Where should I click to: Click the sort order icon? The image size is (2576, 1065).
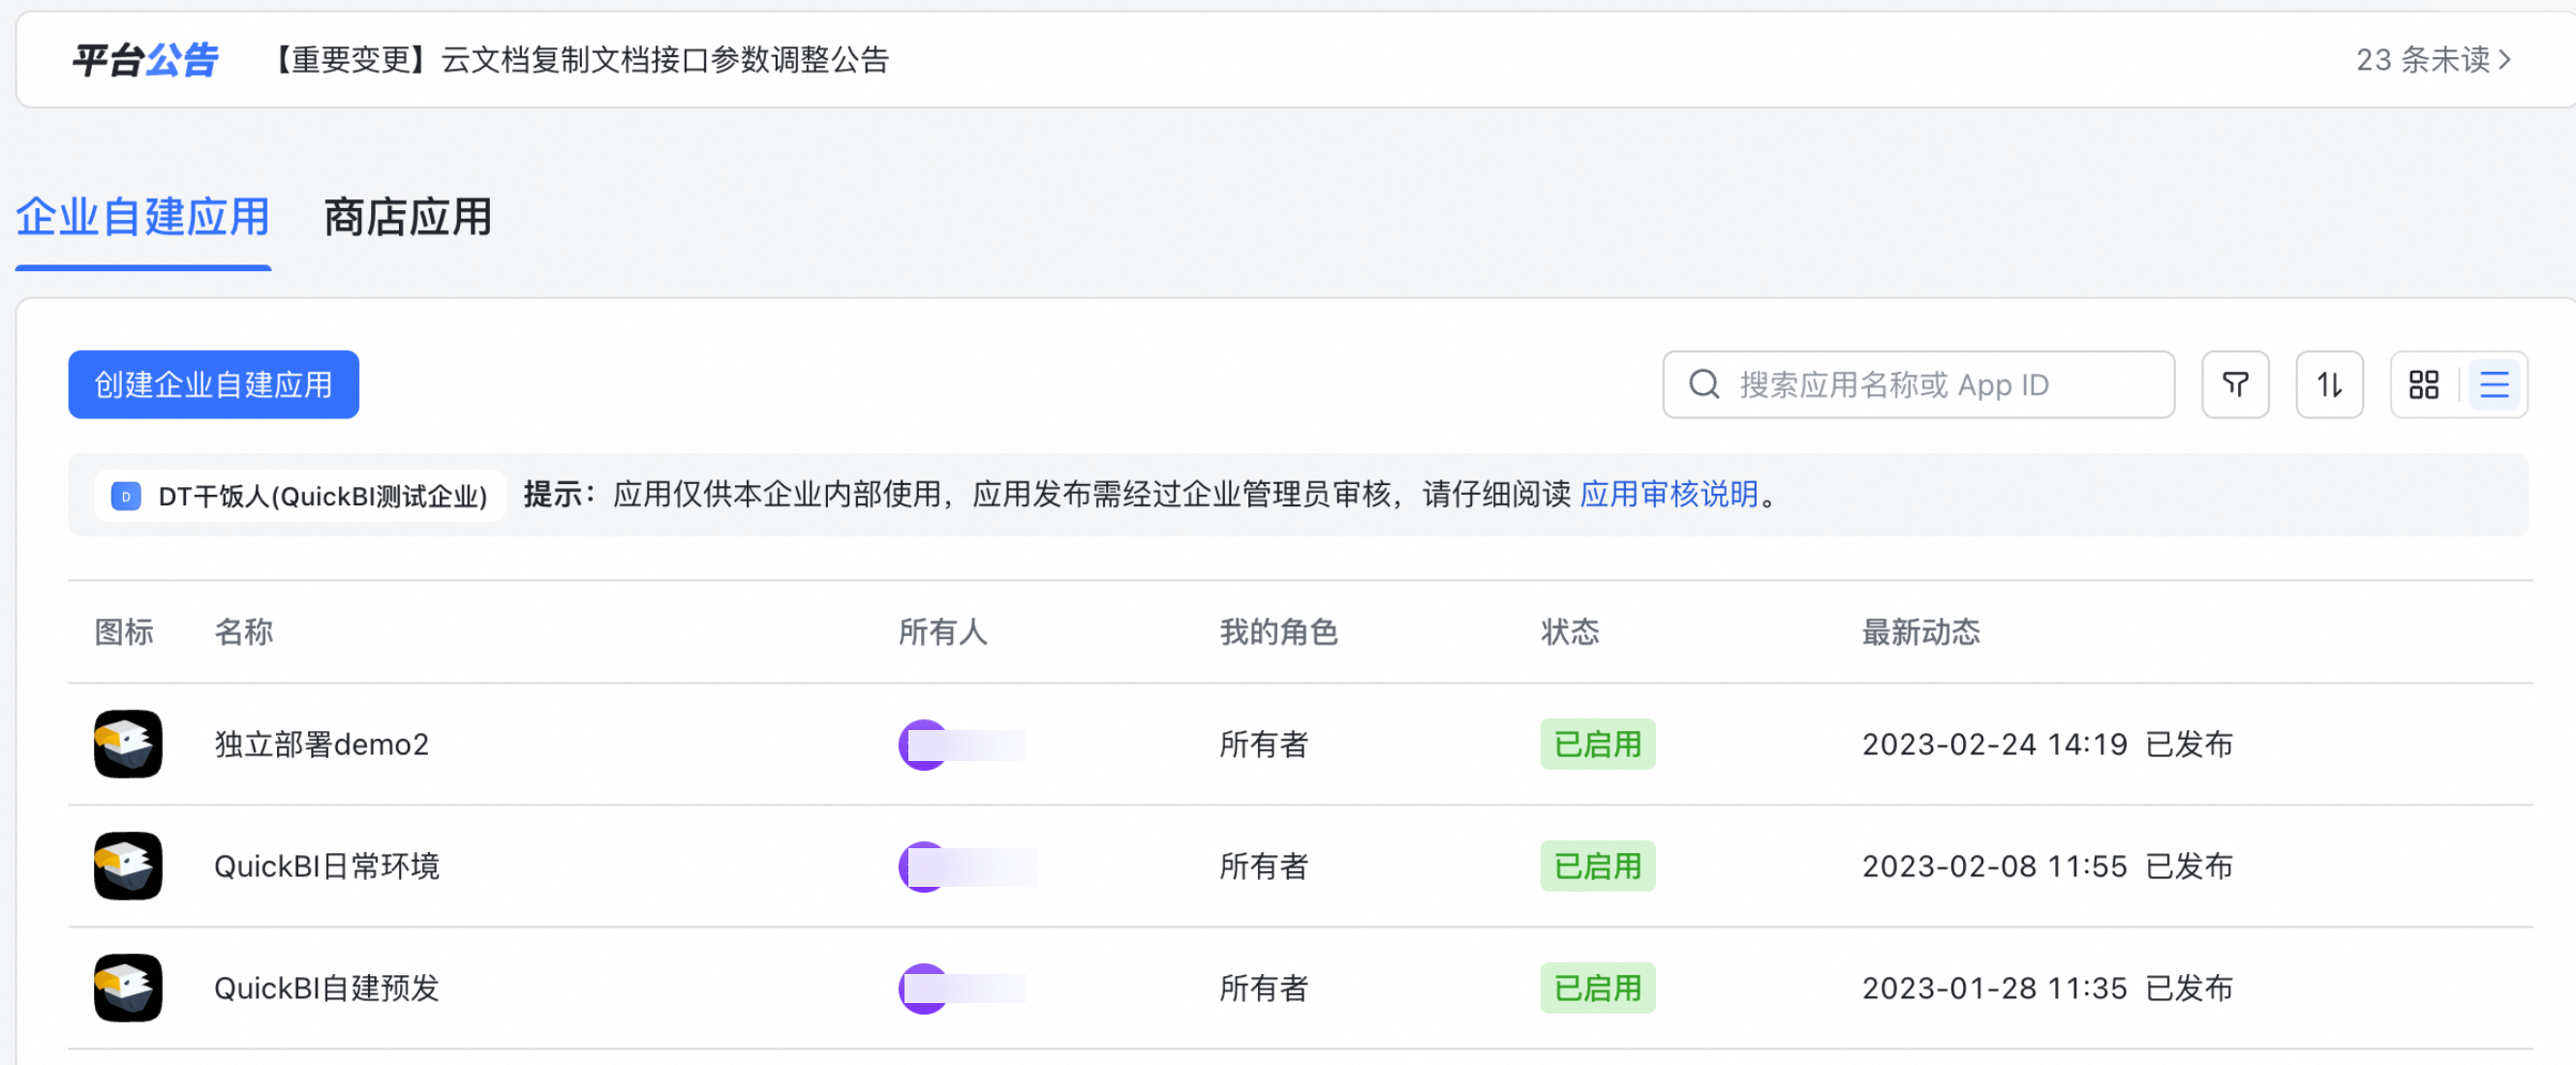(2329, 384)
